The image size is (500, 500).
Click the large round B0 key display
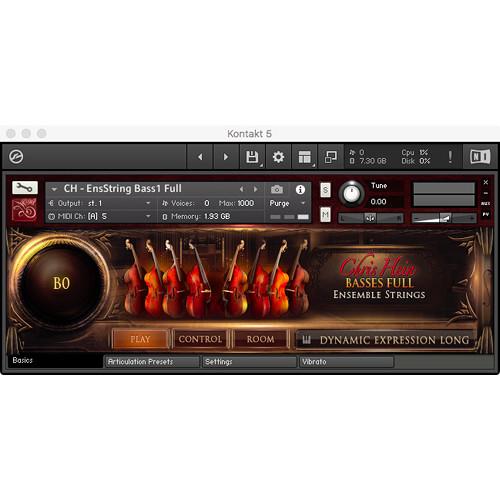[x=61, y=283]
